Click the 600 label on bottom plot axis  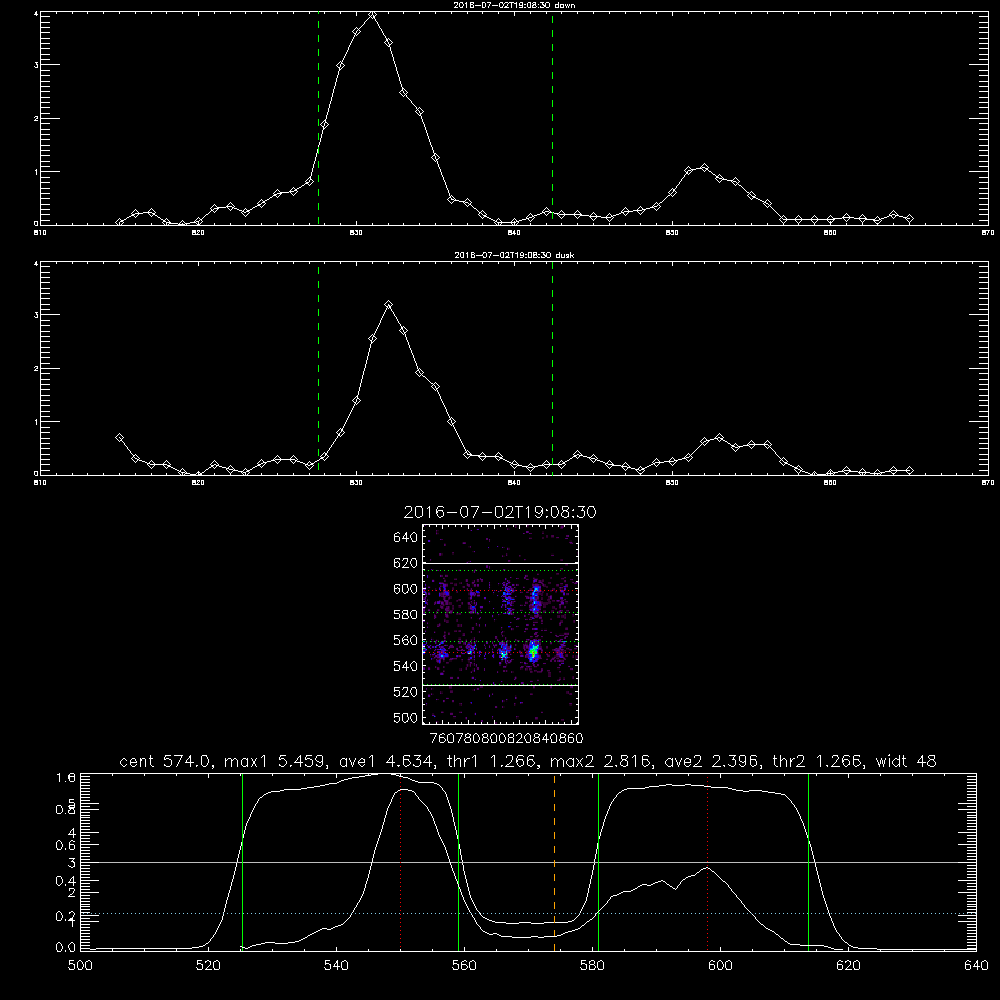click(720, 966)
